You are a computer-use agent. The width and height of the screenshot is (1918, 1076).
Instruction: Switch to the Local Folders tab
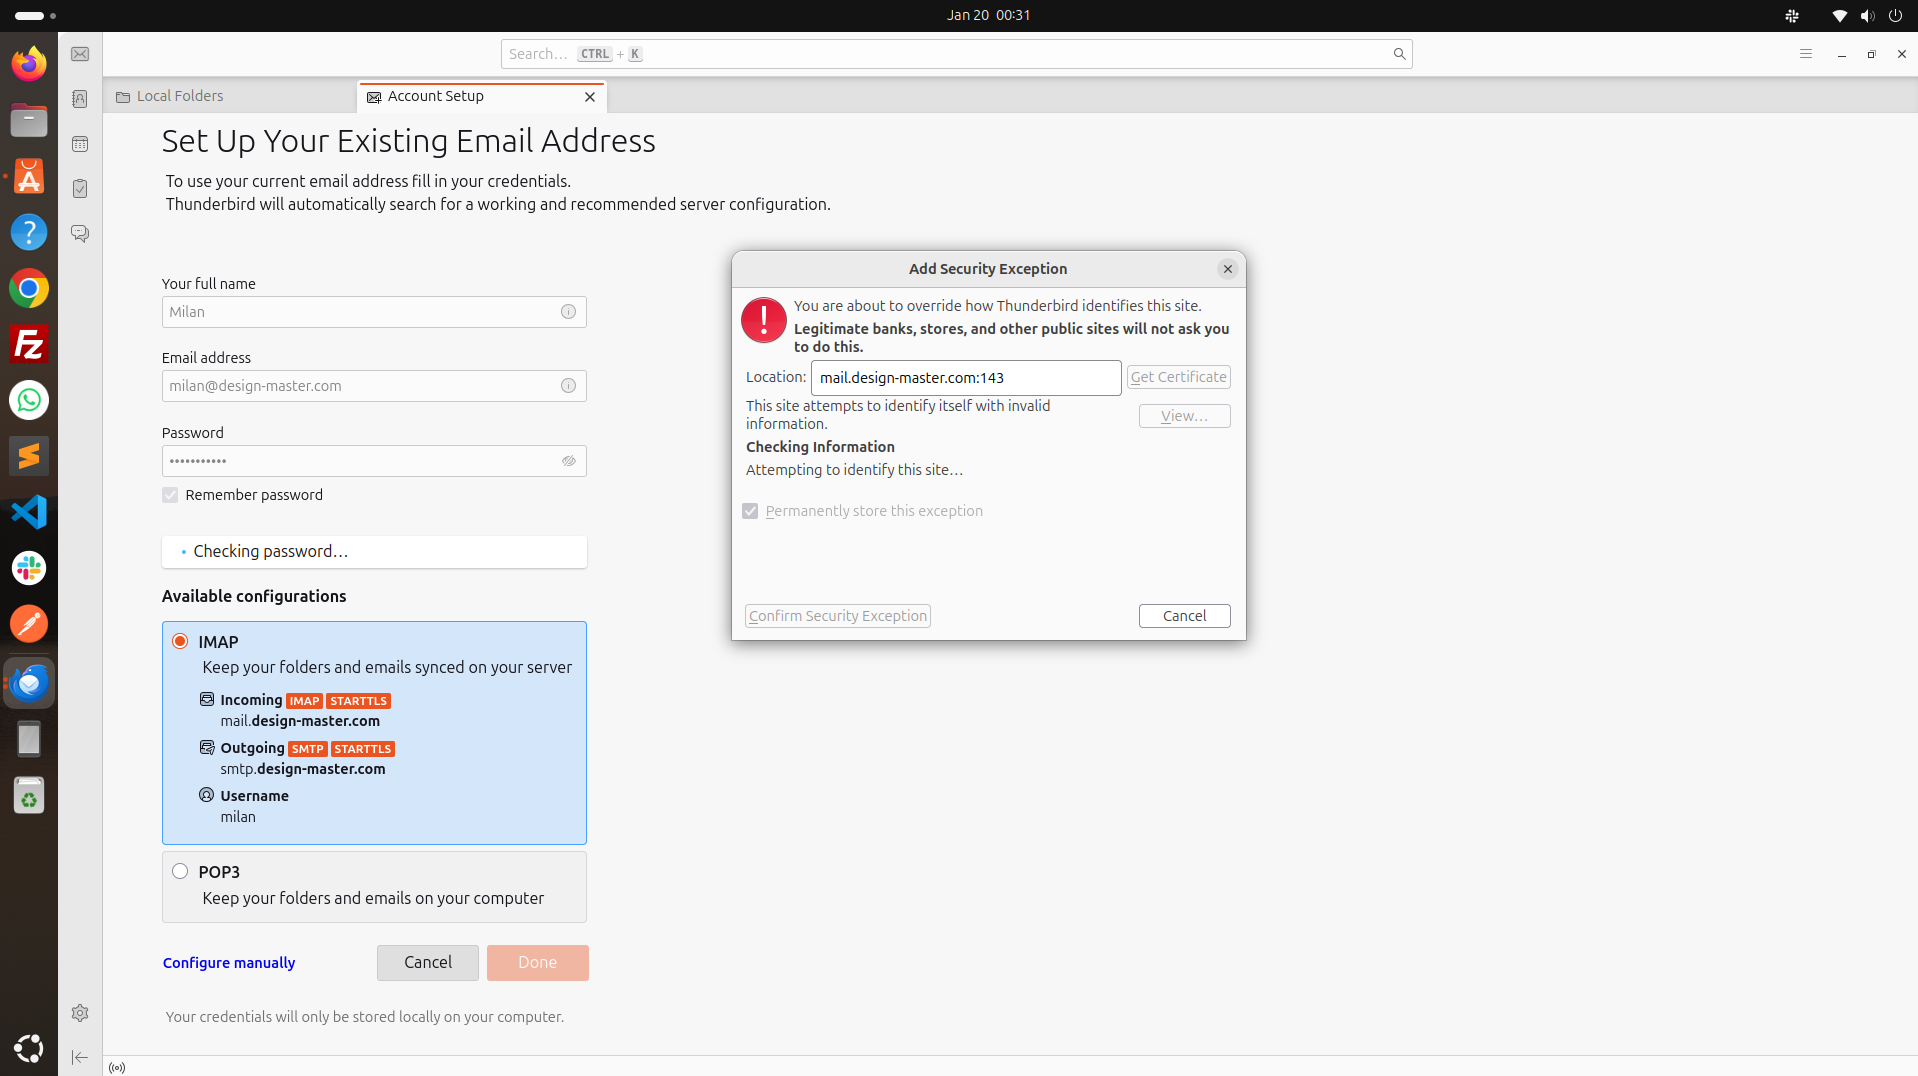point(180,96)
